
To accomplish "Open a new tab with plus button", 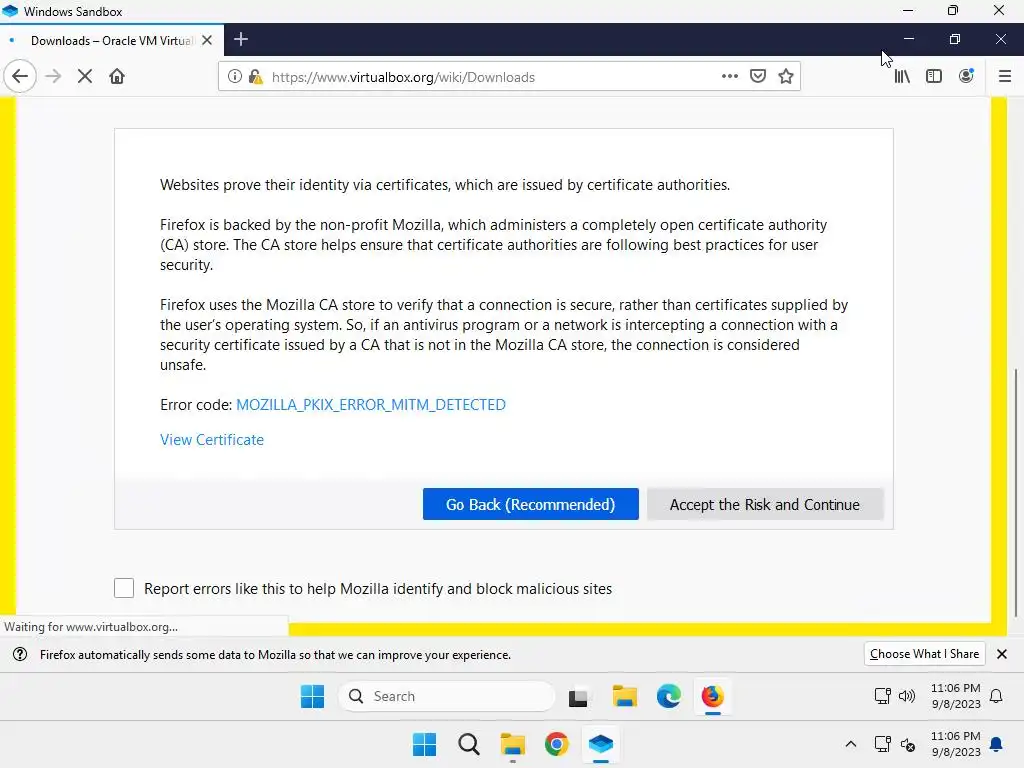I will [x=240, y=39].
